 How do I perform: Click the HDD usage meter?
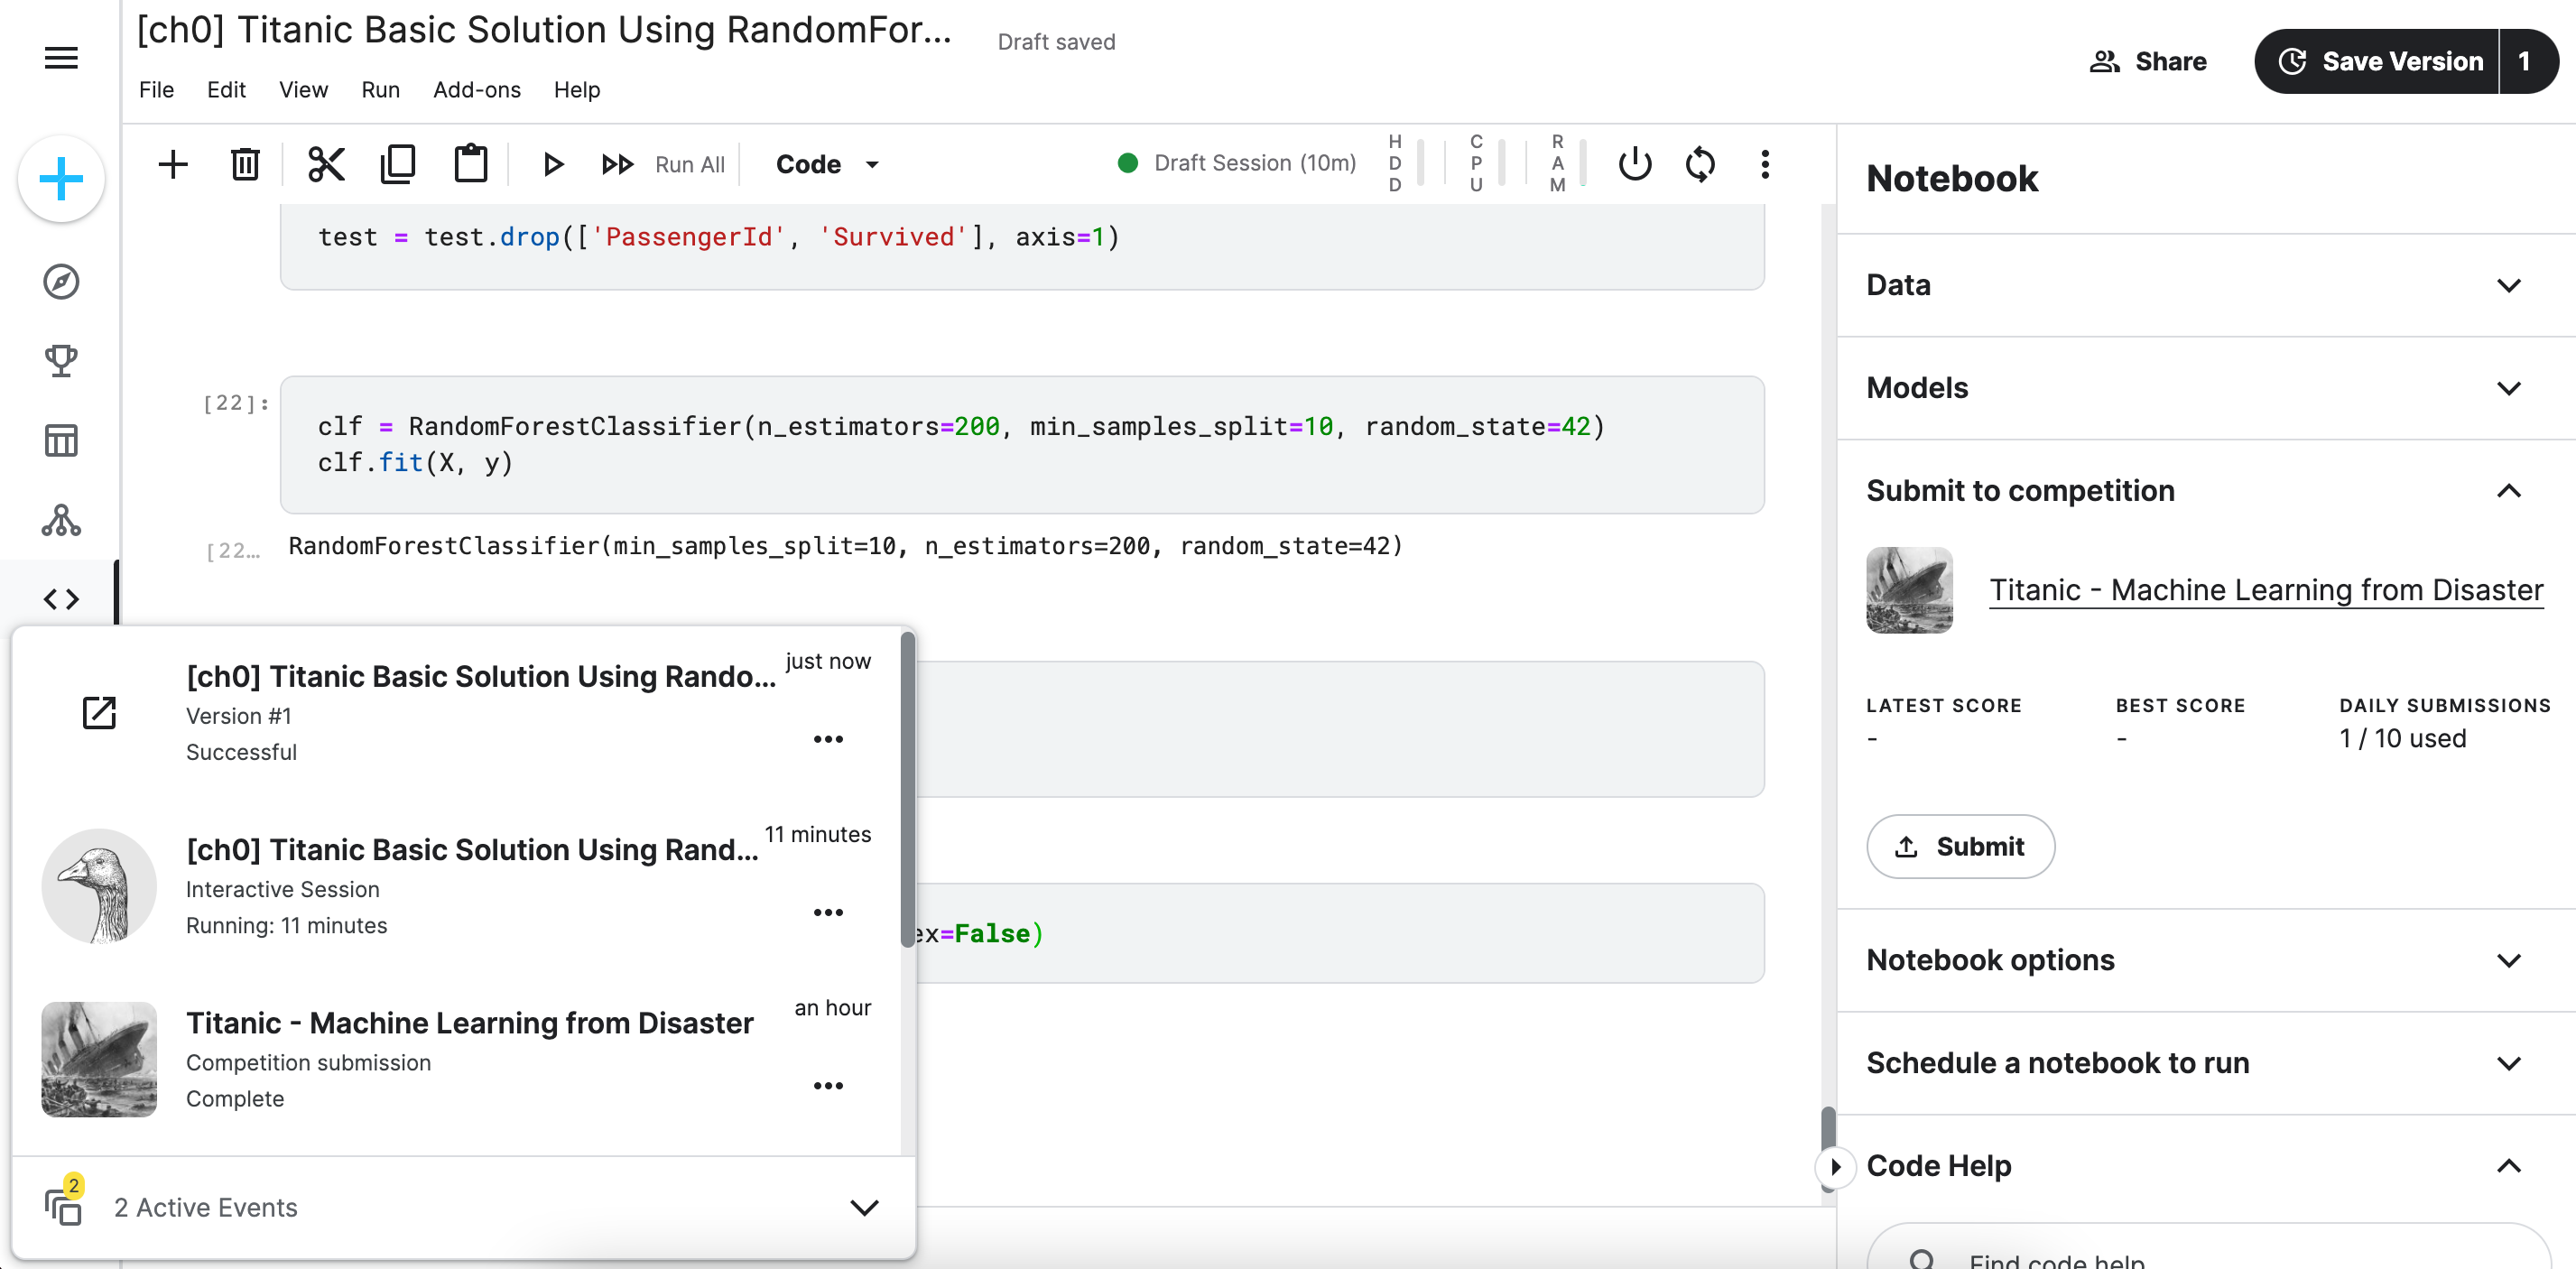1405,163
